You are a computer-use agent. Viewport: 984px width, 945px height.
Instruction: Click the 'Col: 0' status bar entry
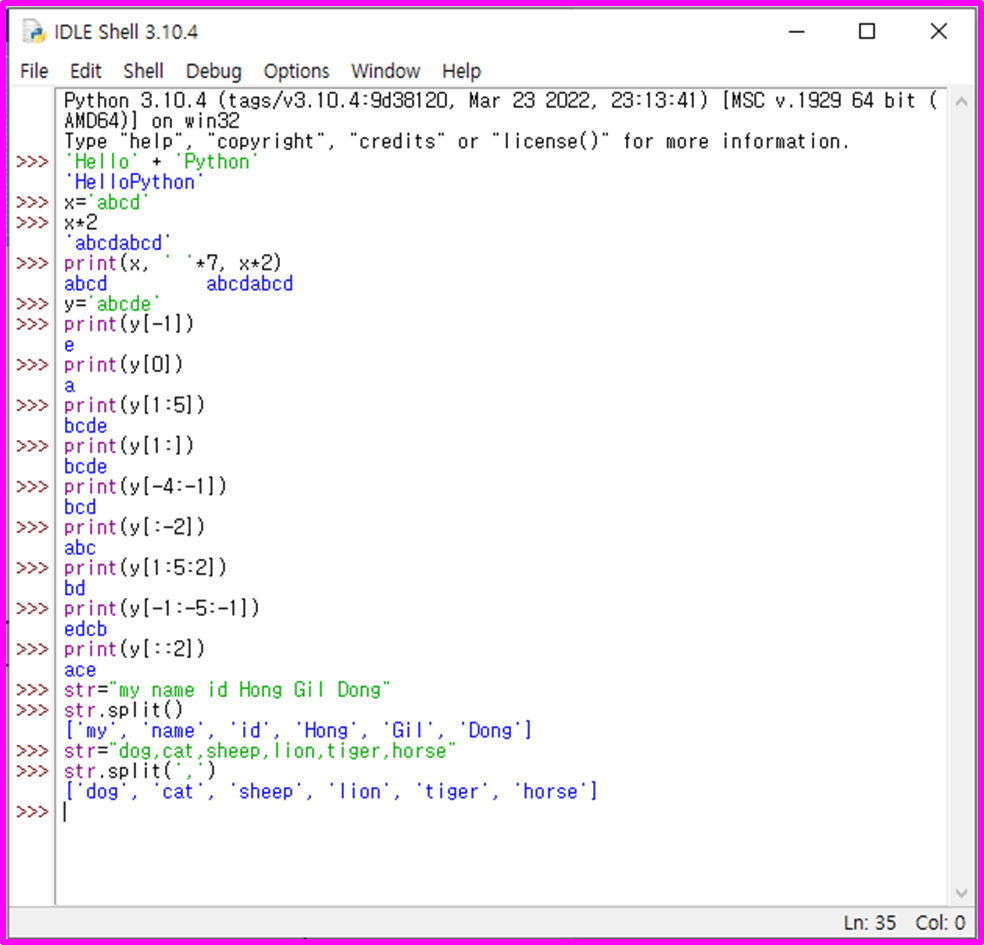[x=939, y=923]
